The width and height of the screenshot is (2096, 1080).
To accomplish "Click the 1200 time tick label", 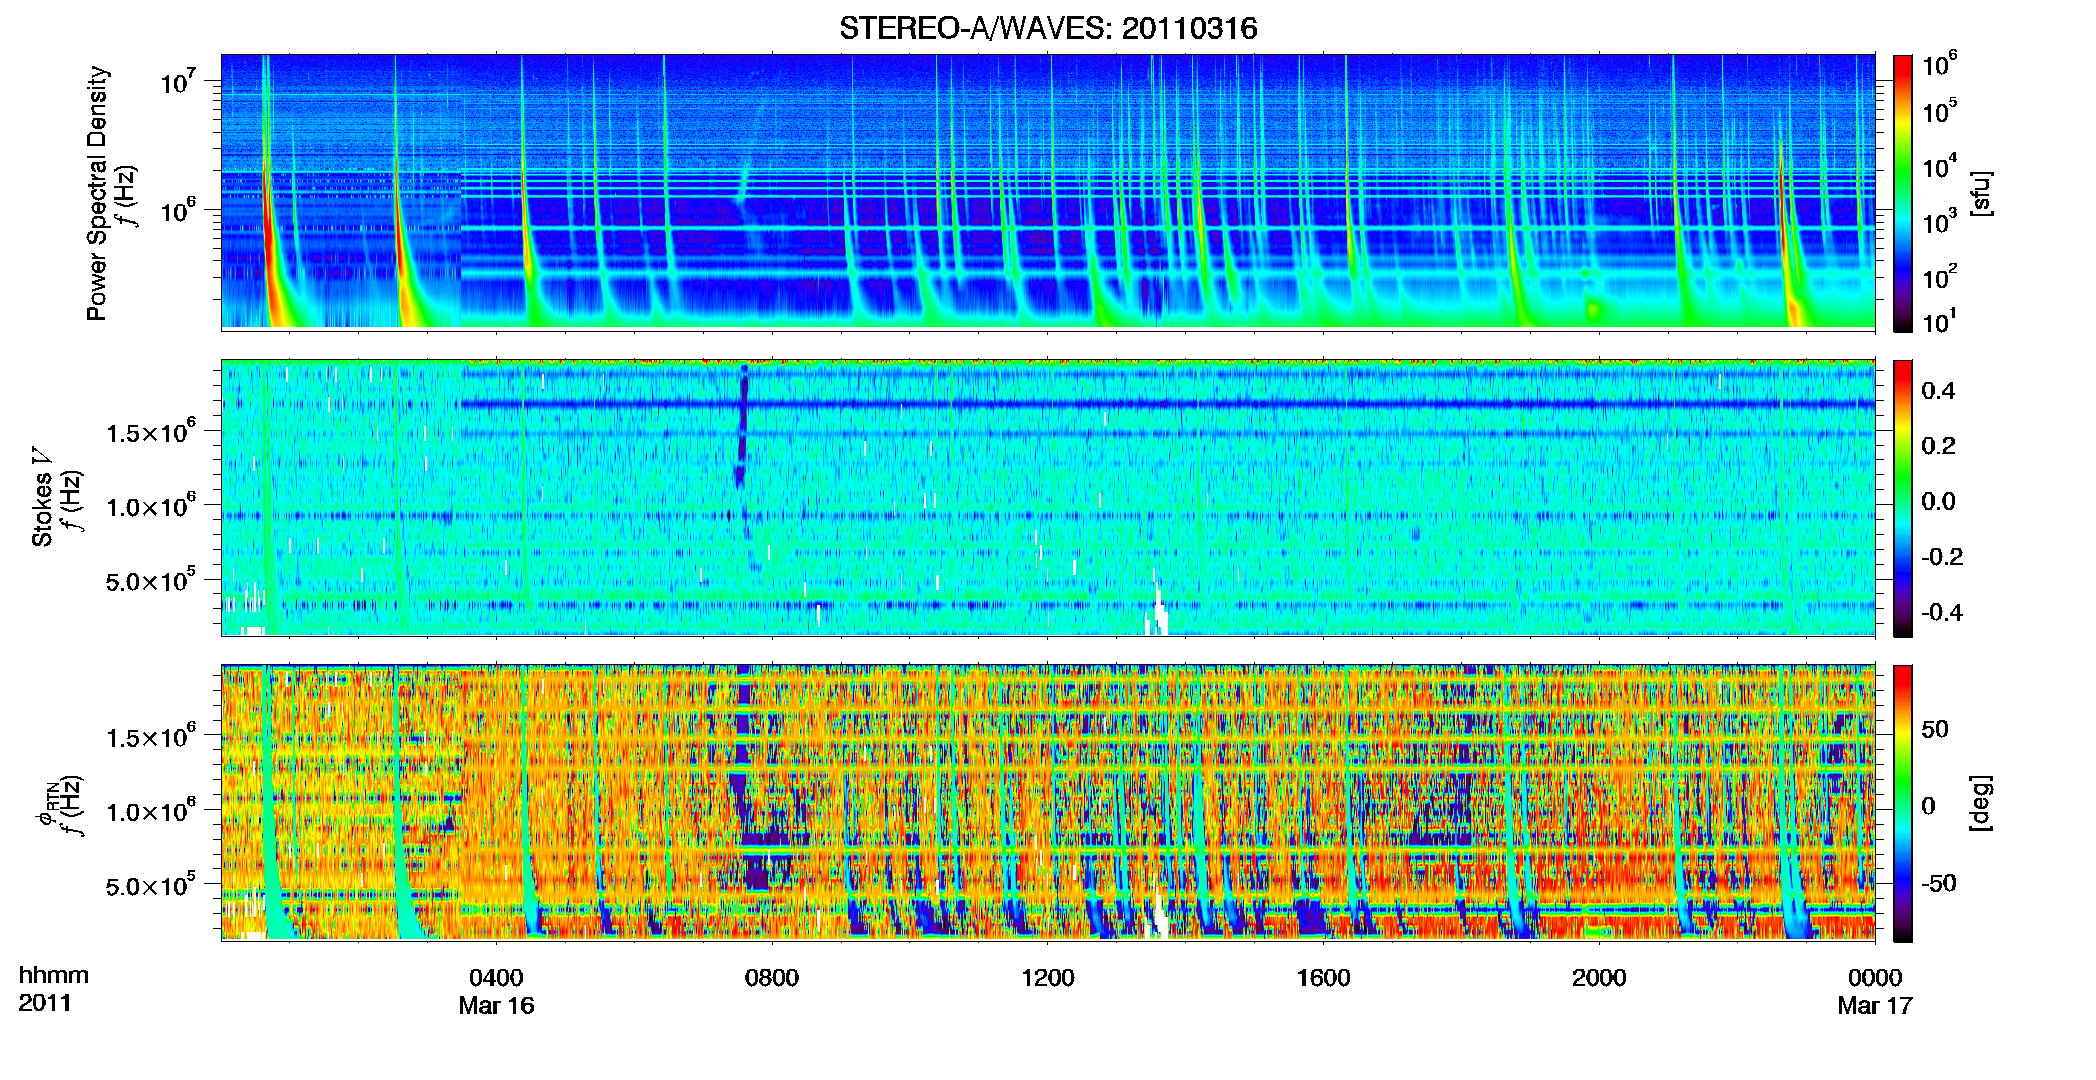I will click(x=1048, y=978).
